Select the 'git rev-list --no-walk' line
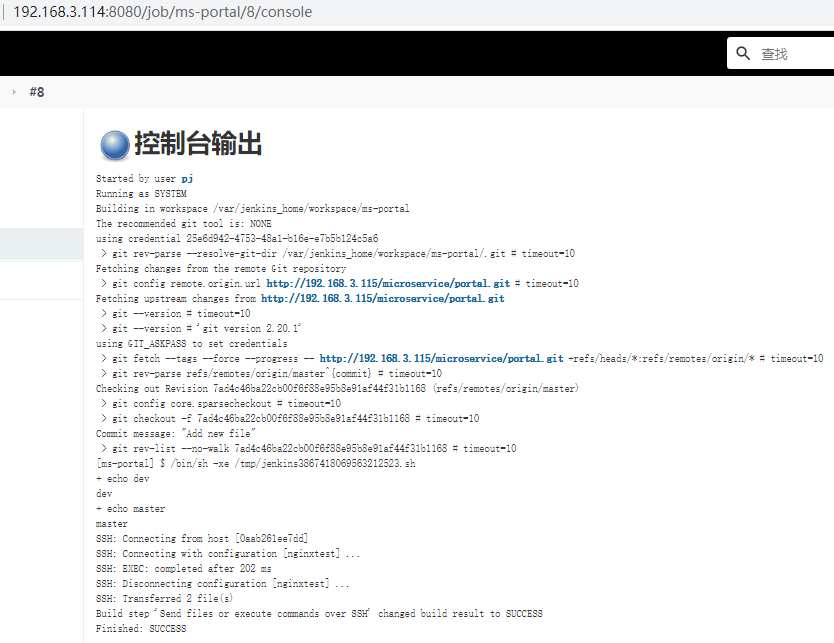This screenshot has width=834, height=643. (308, 448)
